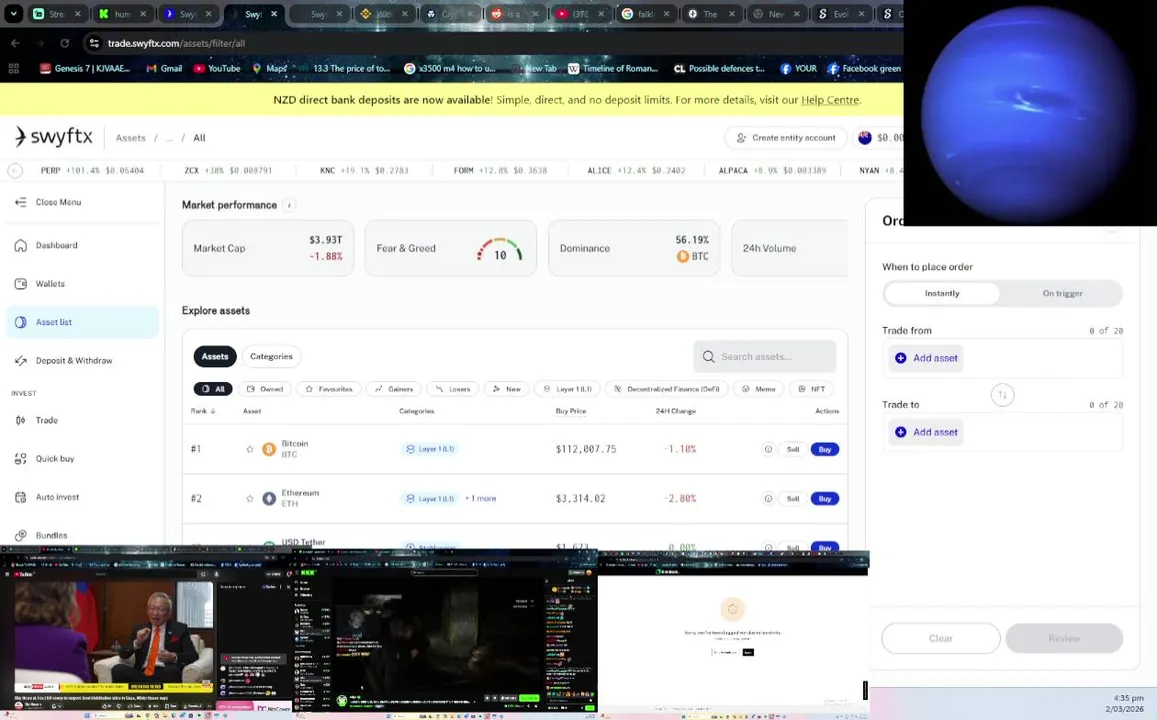This screenshot has width=1157, height=720.
Task: Filter assets by Losers
Action: 453,389
